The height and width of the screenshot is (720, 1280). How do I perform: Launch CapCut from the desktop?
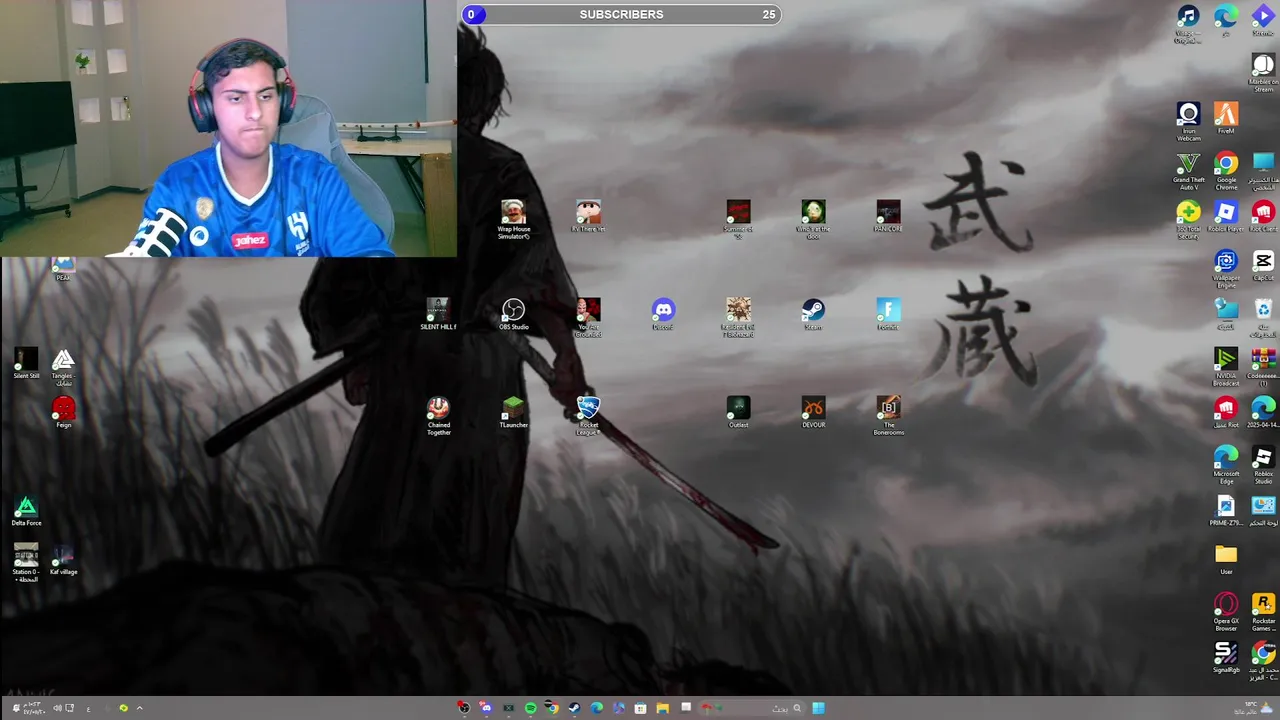coord(1264,265)
